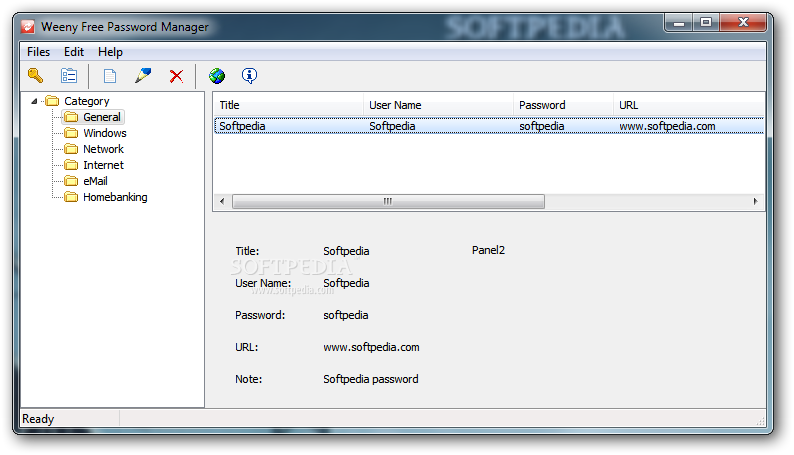Select the Softpedia entry row title
The width and height of the screenshot is (794, 455).
point(242,126)
